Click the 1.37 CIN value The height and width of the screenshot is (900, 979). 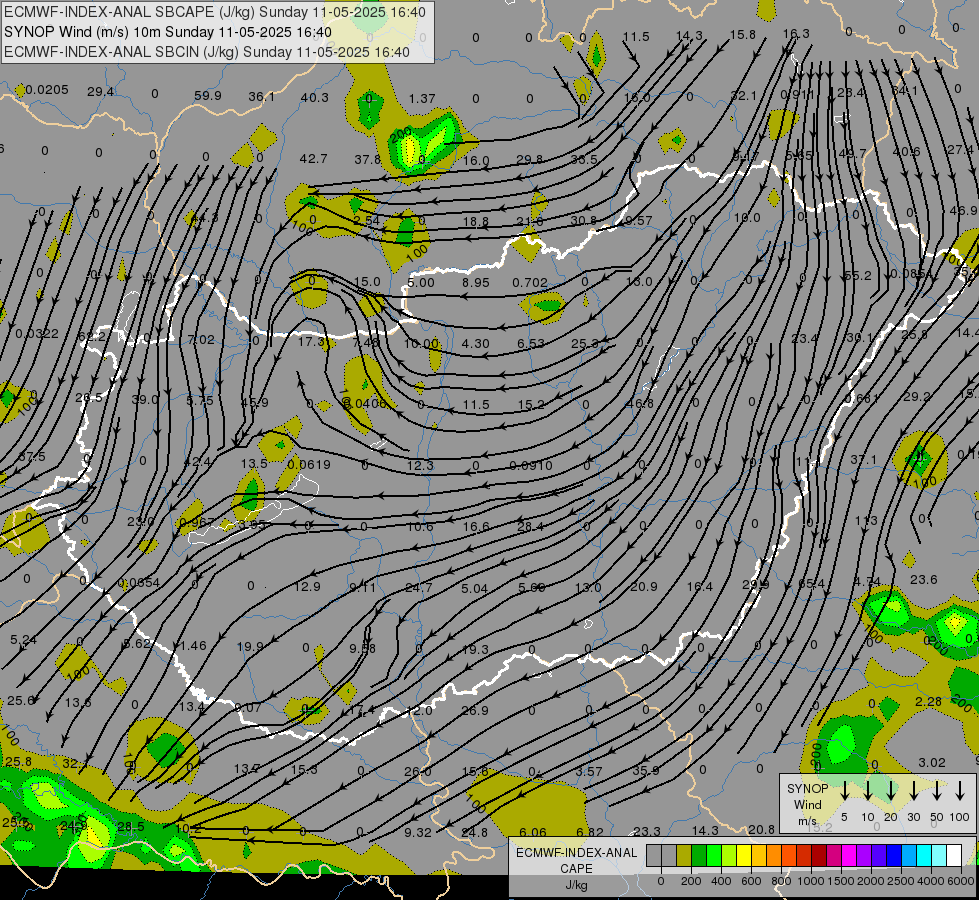coord(422,99)
